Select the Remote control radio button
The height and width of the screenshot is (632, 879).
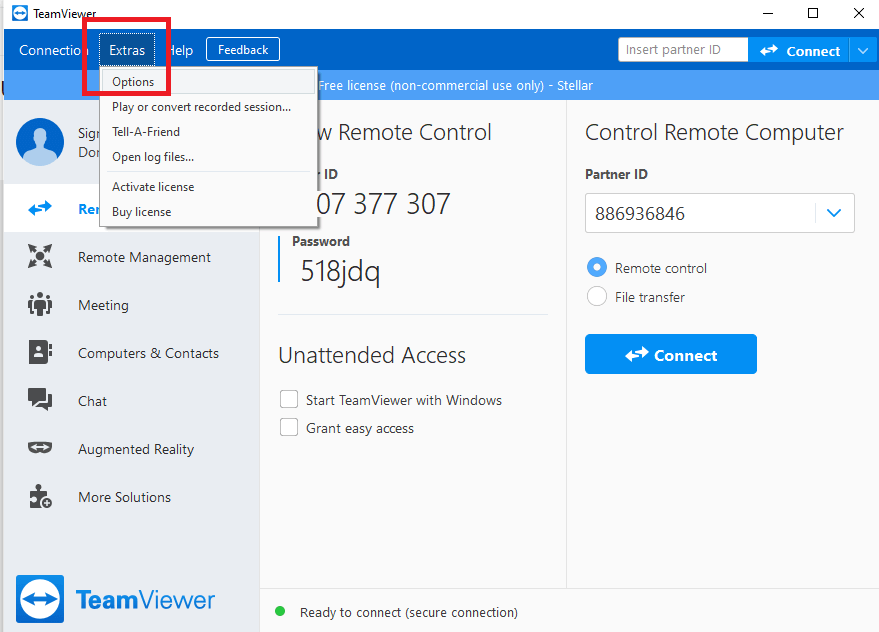click(597, 267)
